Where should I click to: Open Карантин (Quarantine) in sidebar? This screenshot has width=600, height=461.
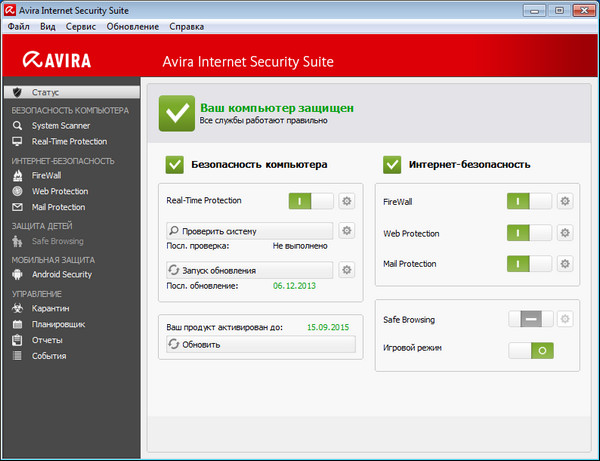[x=48, y=308]
